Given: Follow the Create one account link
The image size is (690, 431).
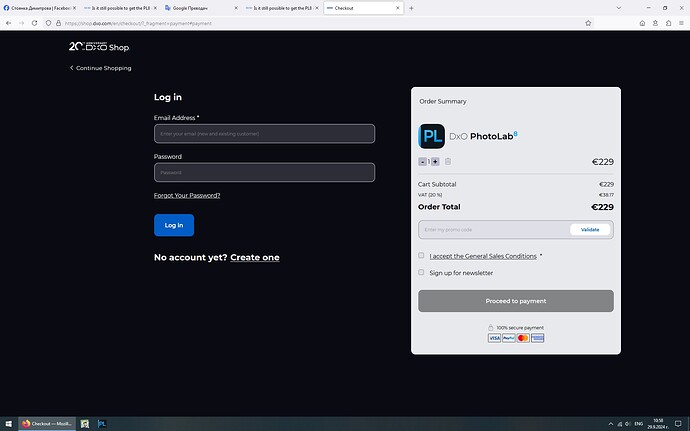Looking at the screenshot, I should (255, 257).
